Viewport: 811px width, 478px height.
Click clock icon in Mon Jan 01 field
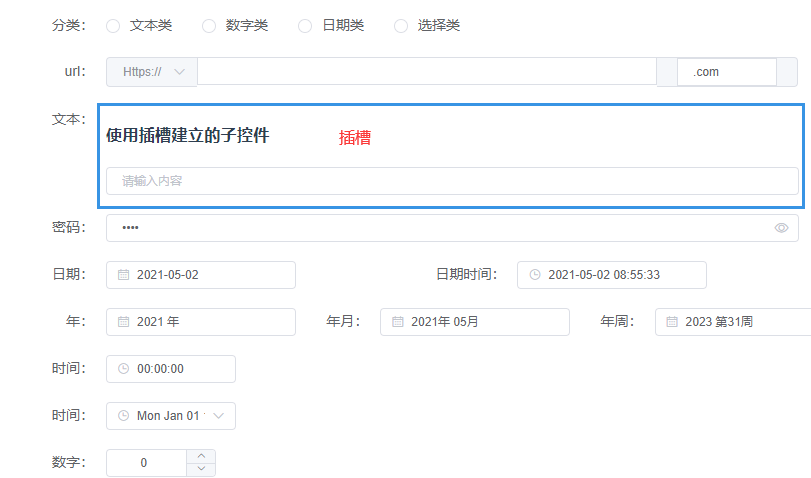coord(123,416)
